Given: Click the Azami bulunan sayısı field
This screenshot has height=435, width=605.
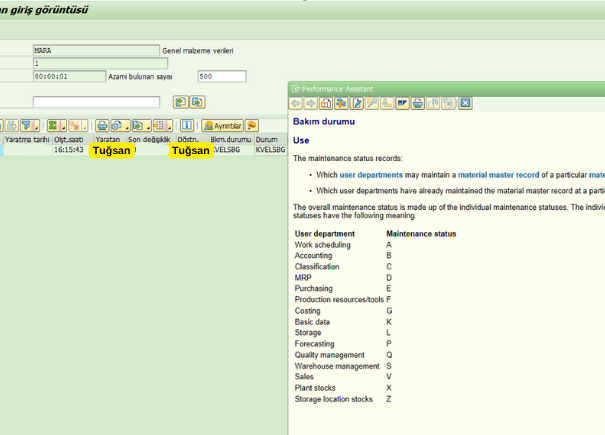Looking at the screenshot, I should (221, 76).
